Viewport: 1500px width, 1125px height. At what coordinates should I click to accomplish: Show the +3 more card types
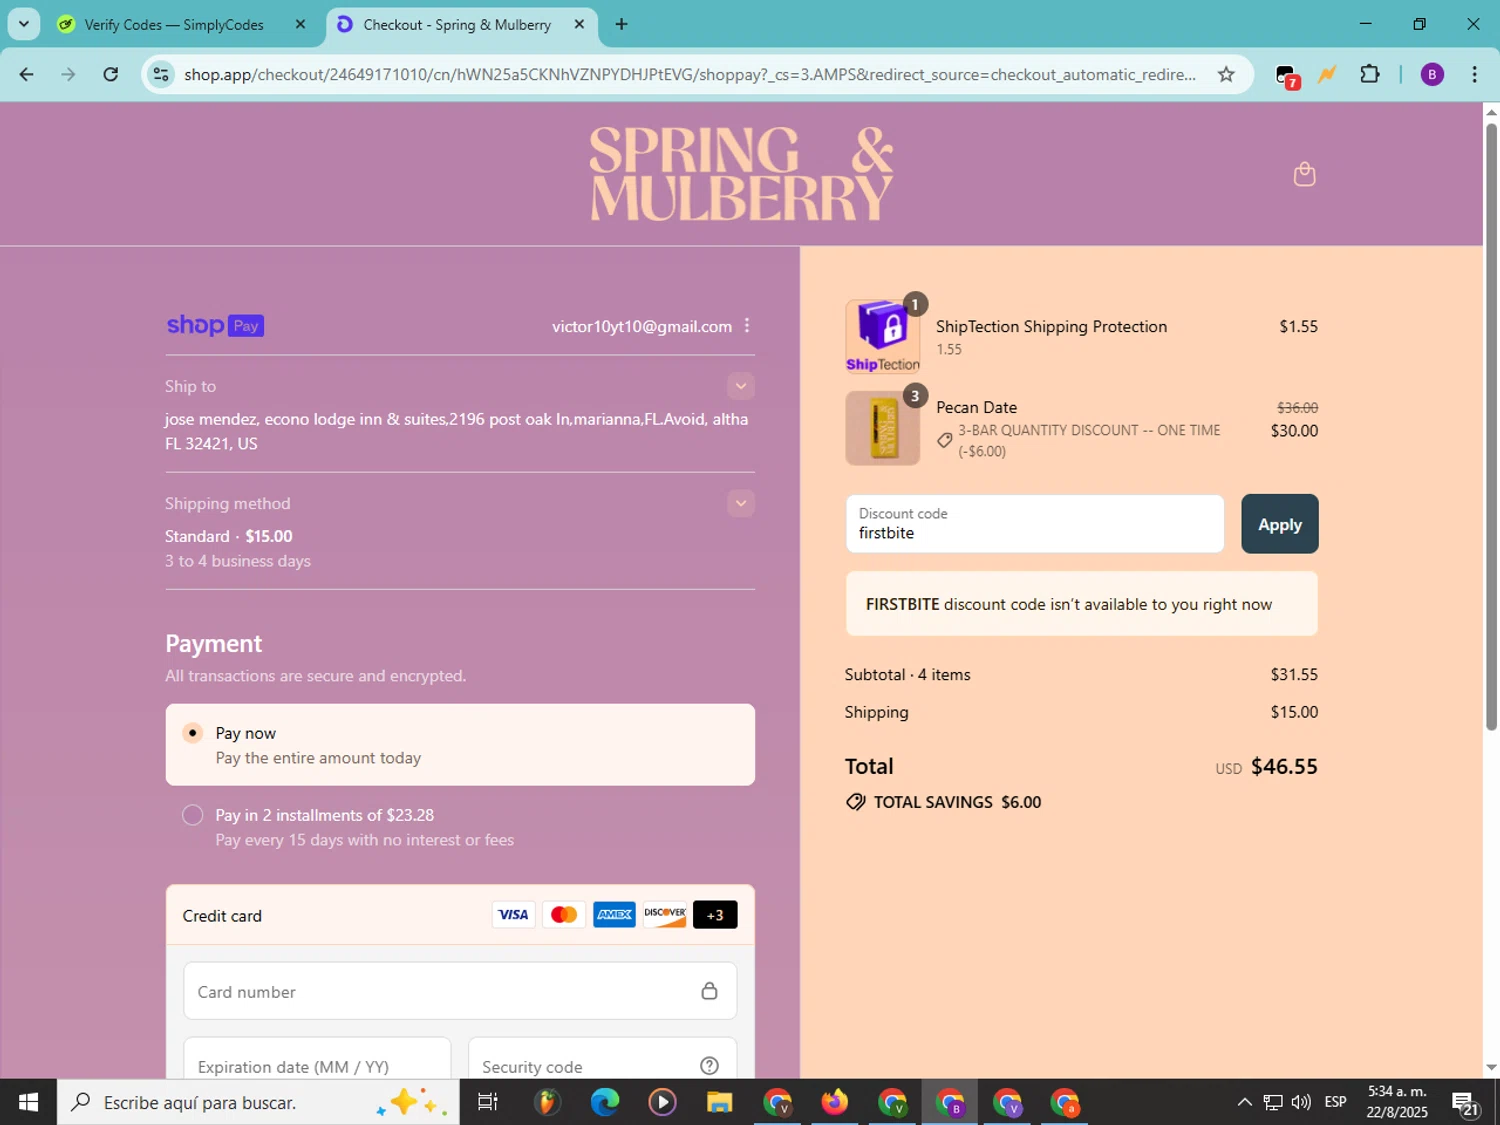[x=715, y=915]
